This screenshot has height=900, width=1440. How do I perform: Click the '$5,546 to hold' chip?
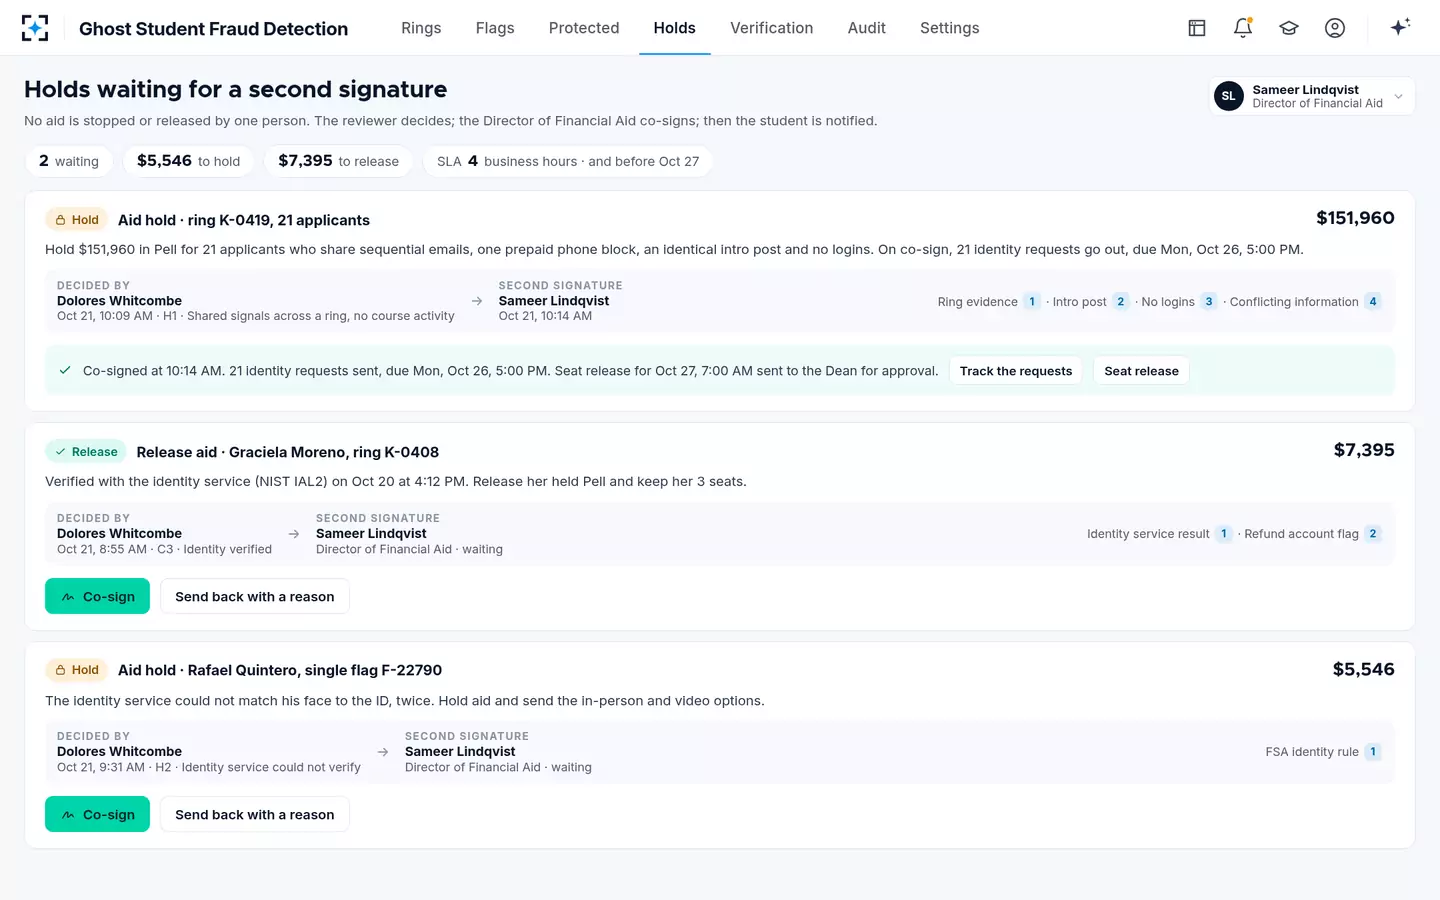(x=188, y=161)
